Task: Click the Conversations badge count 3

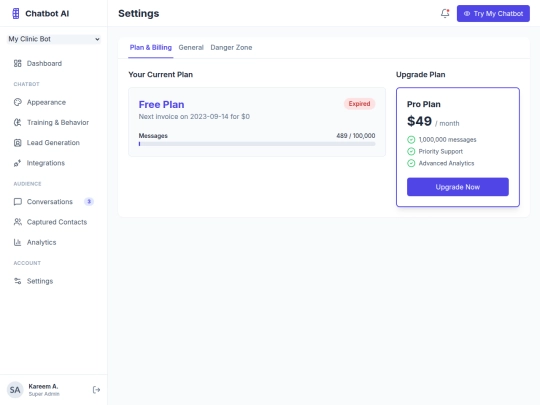Action: (89, 201)
